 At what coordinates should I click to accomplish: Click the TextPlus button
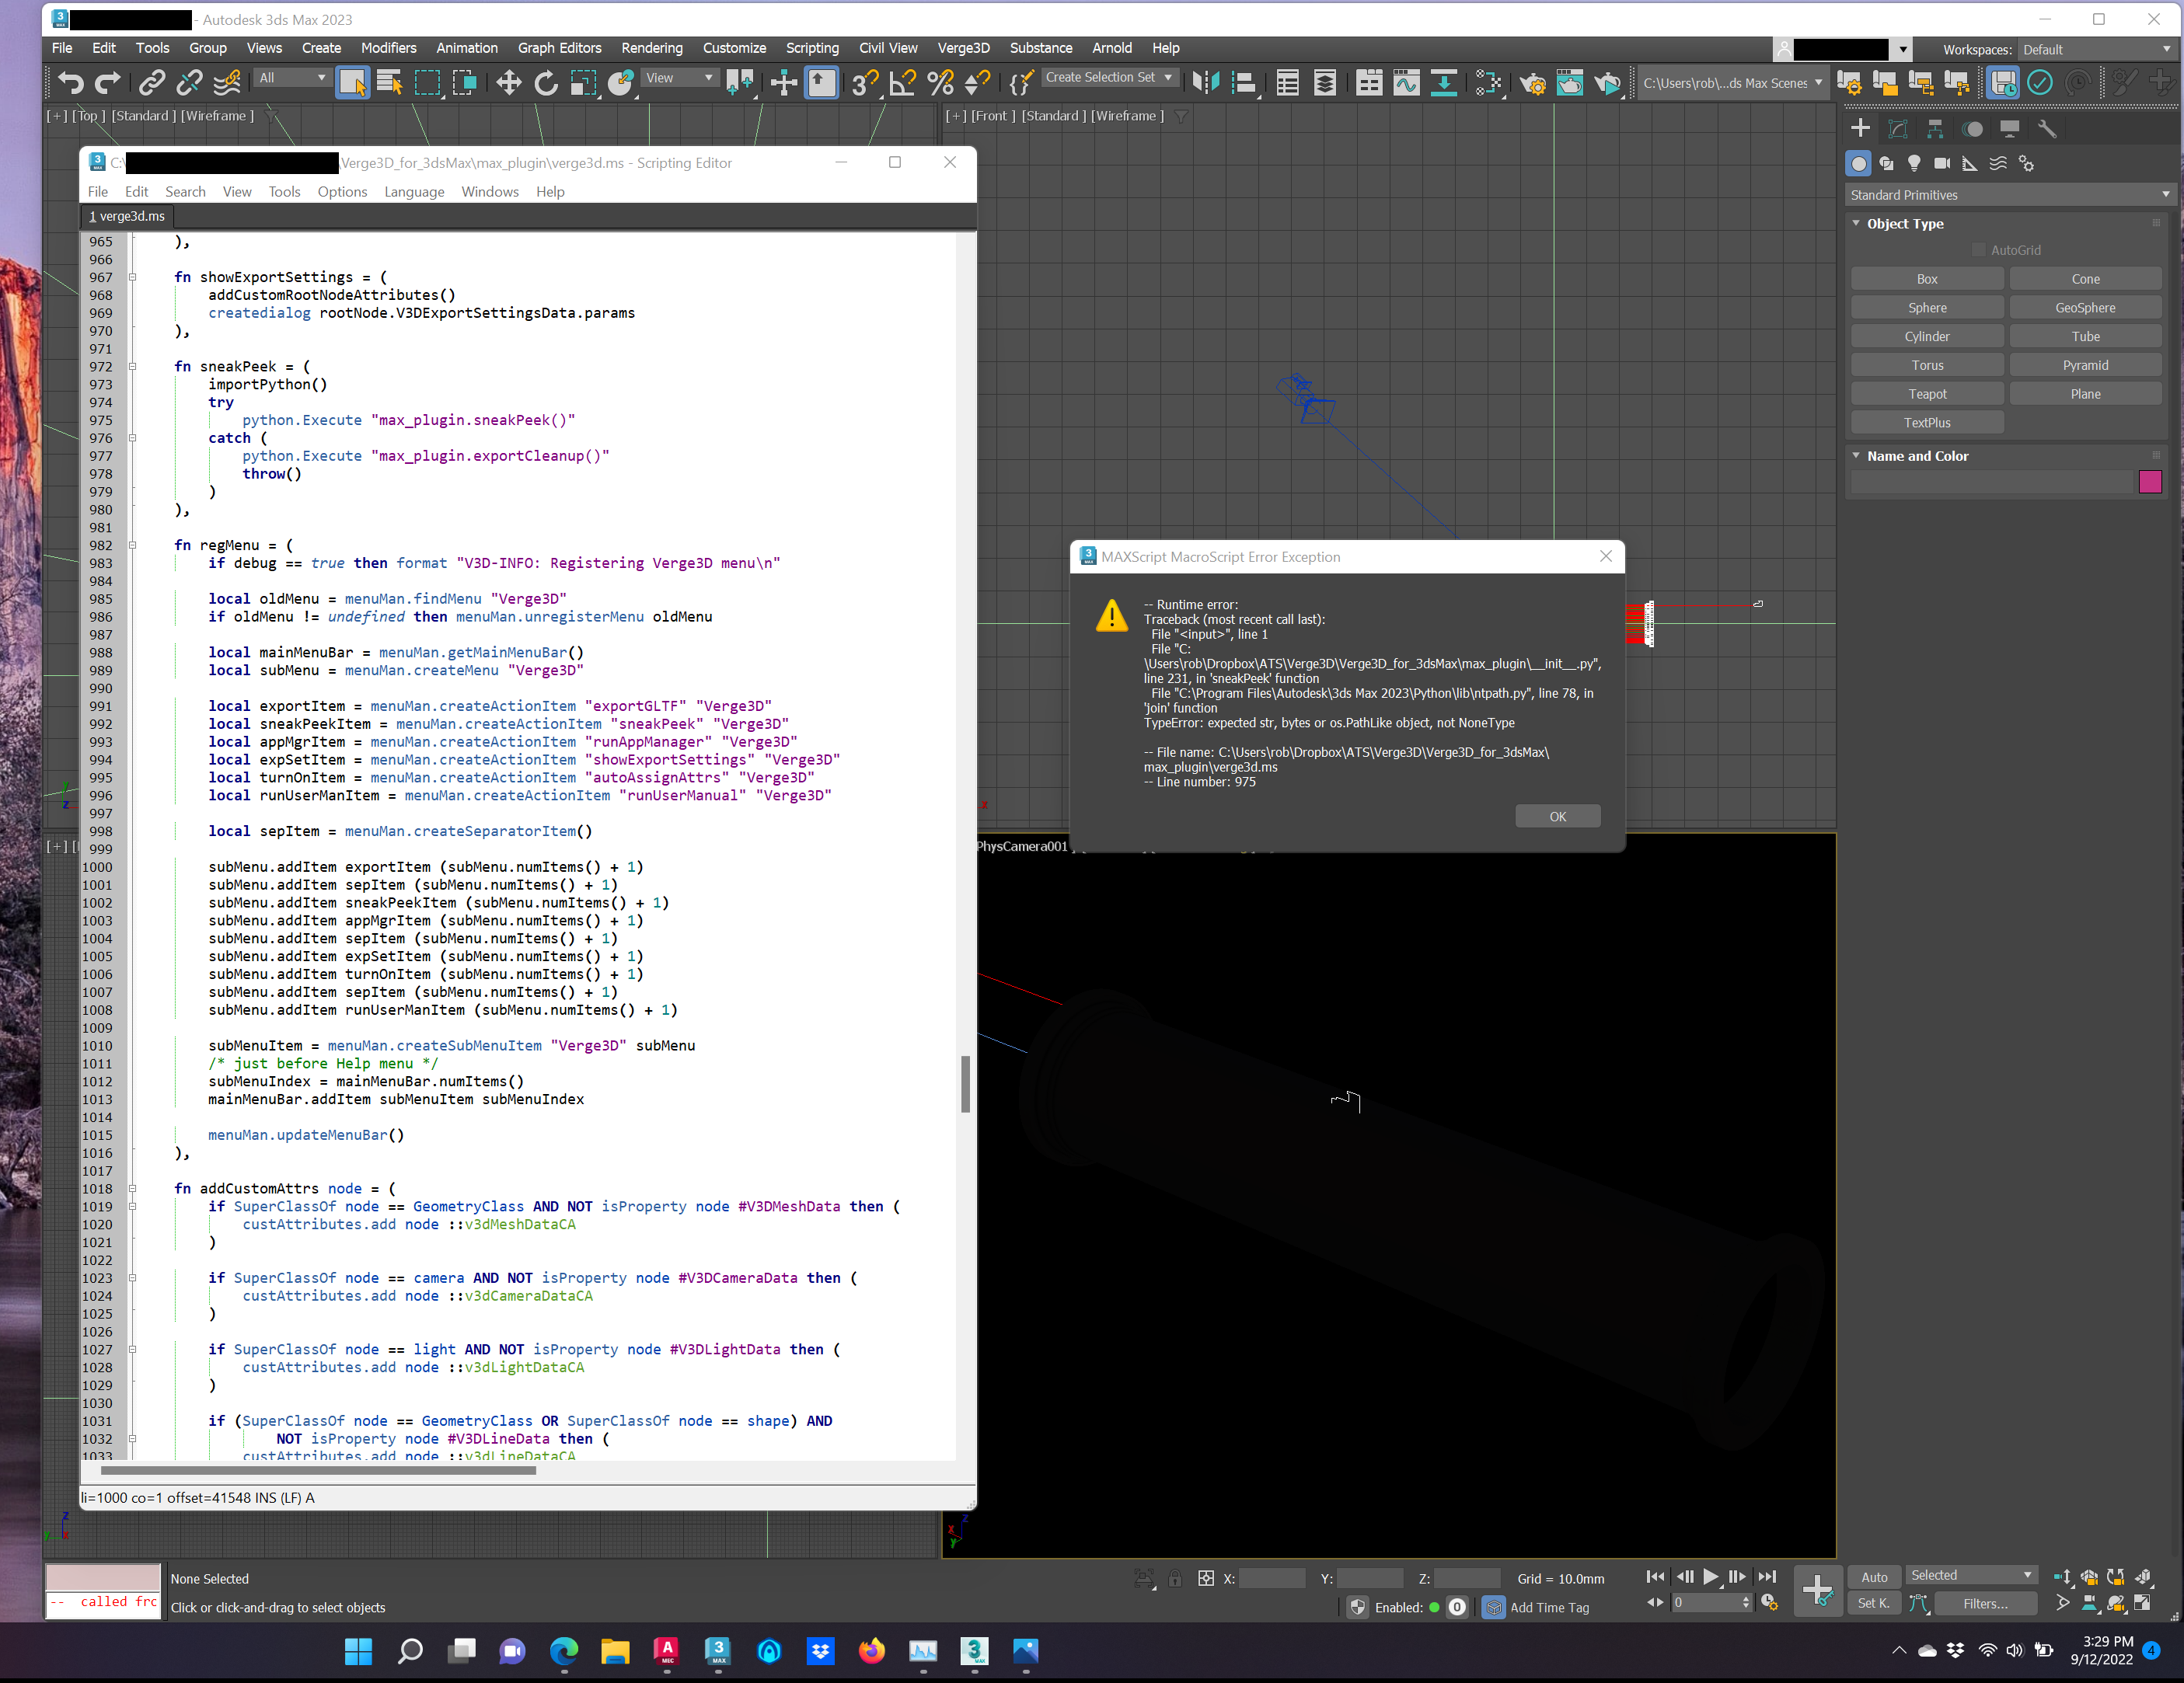coord(1926,423)
